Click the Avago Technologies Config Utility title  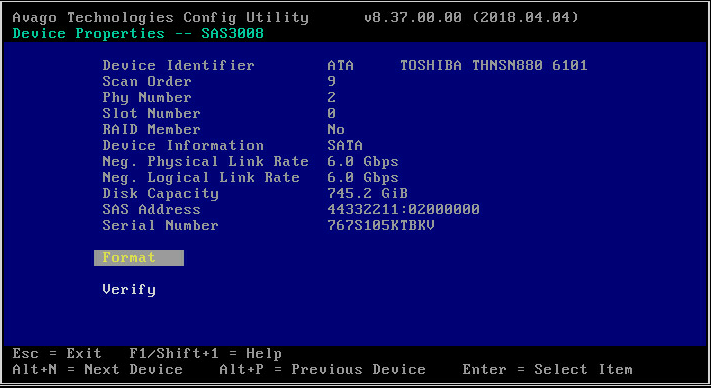(x=161, y=18)
